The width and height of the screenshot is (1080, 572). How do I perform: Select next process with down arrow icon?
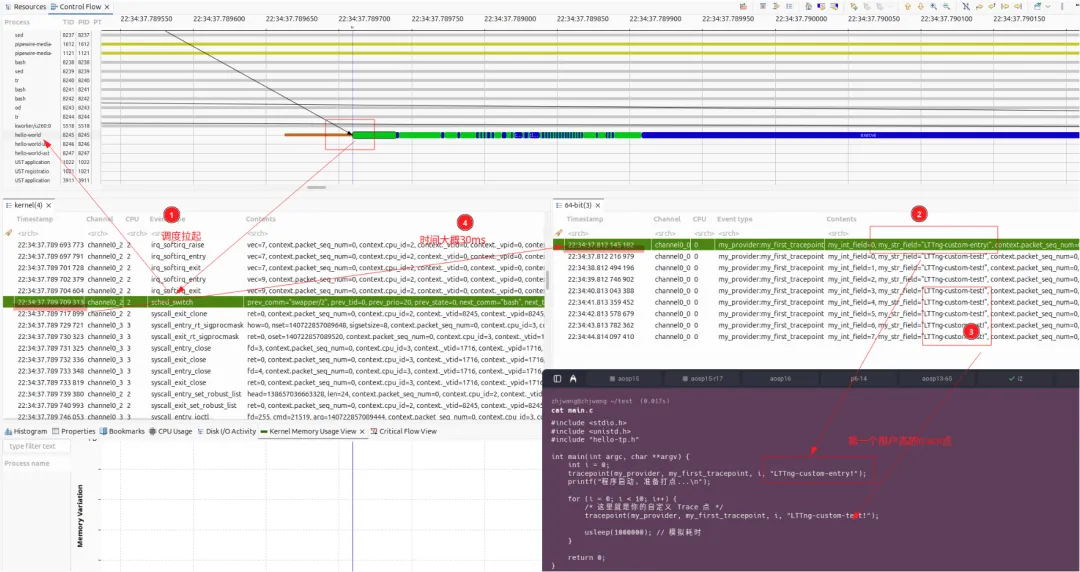pos(920,6)
